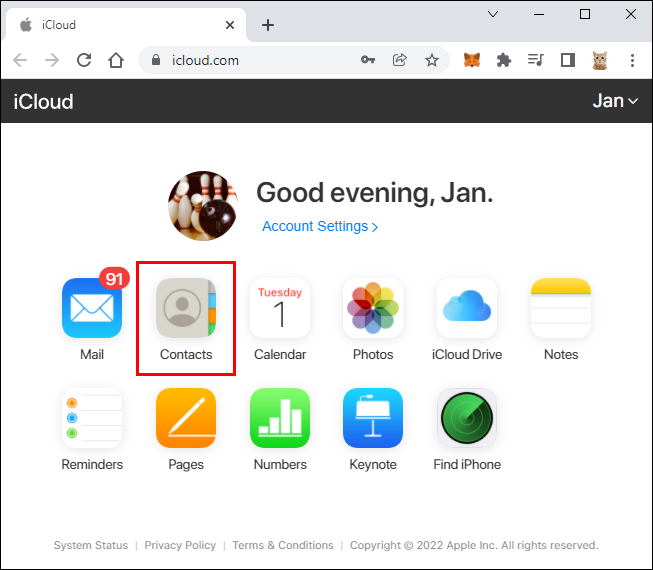This screenshot has width=653, height=570.
Task: Click the saved passwords key icon
Action: coord(368,60)
